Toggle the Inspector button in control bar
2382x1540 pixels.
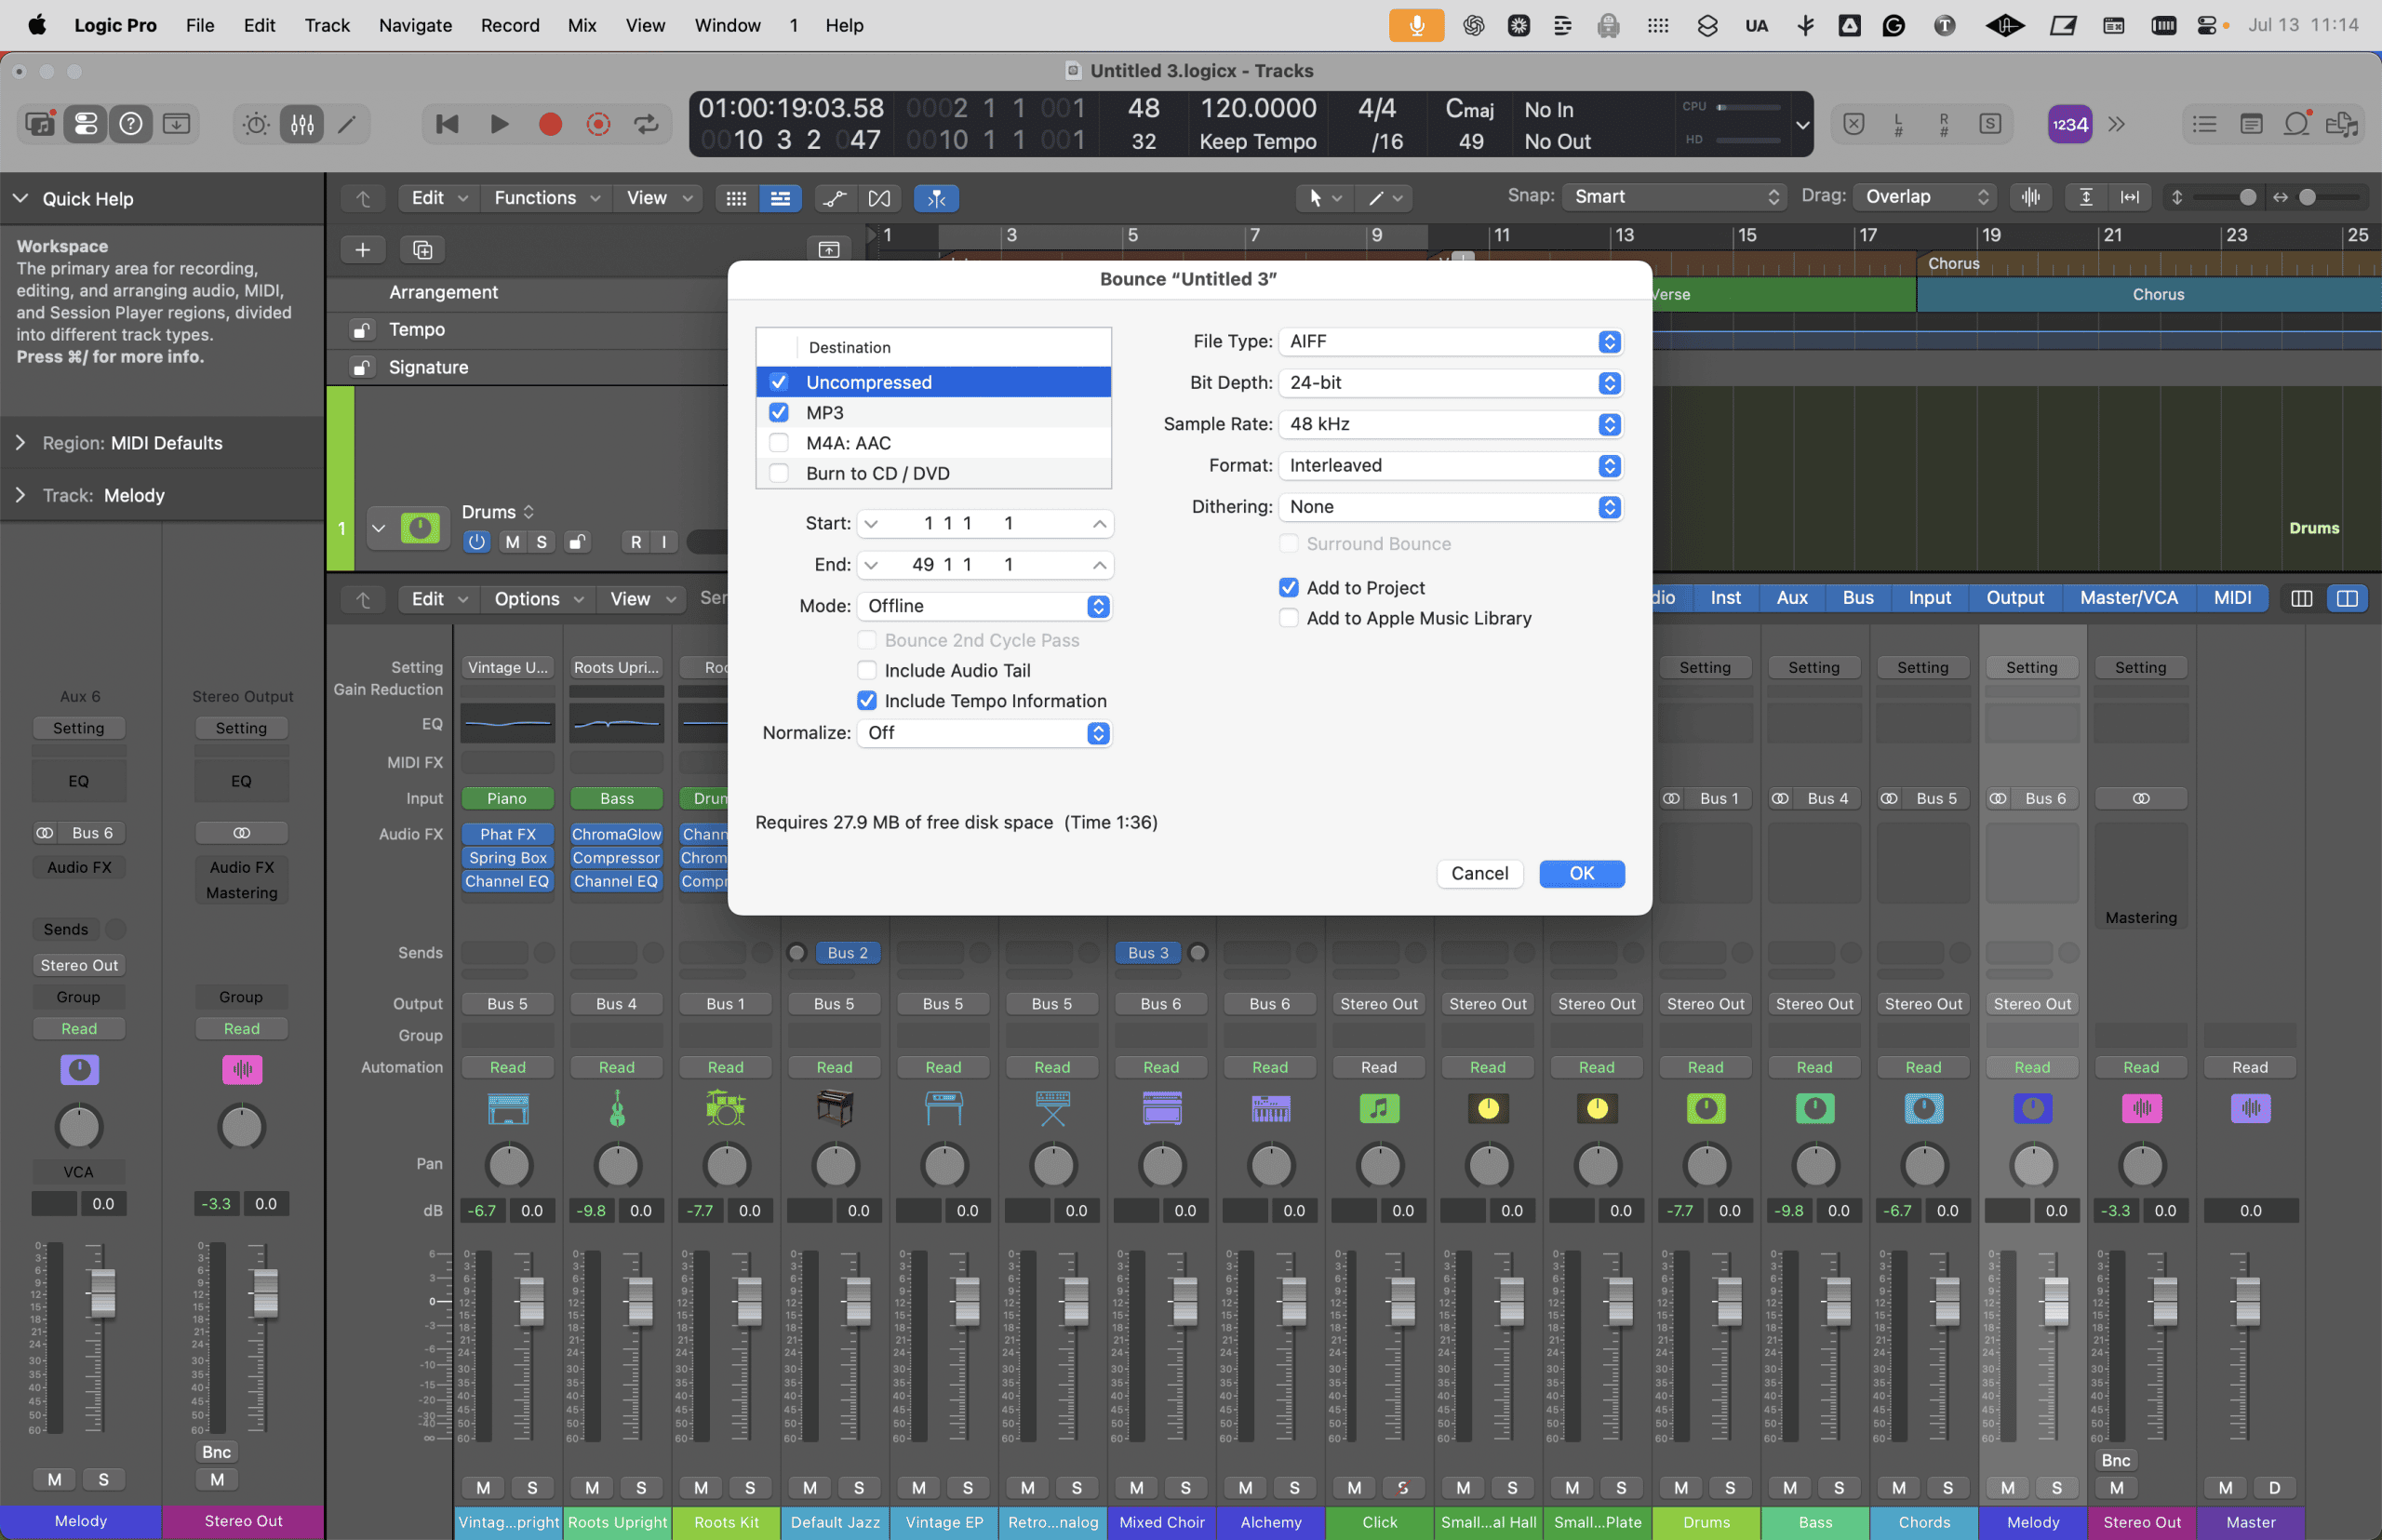[85, 124]
